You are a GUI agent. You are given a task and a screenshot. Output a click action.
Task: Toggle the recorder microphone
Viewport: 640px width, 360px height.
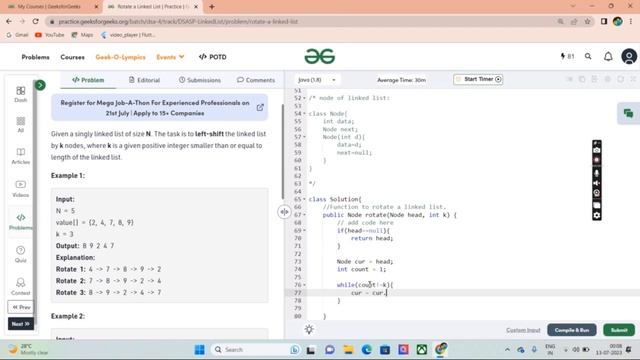[597, 173]
